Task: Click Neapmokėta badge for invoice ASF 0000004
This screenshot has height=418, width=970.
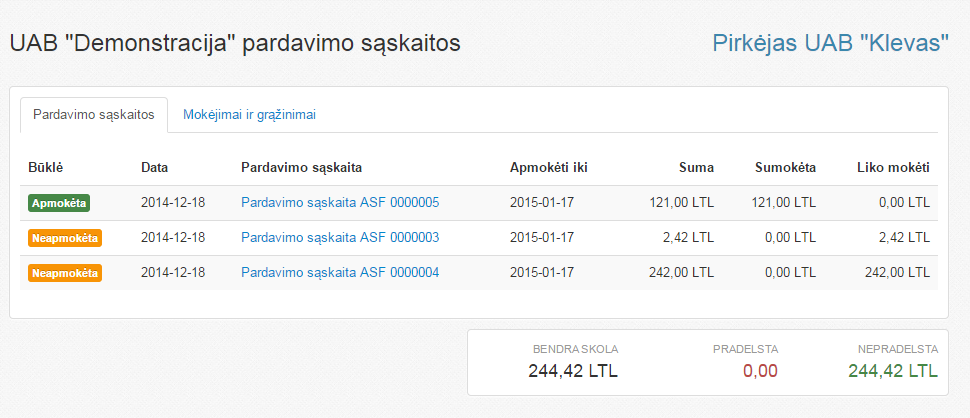Action: [x=65, y=272]
